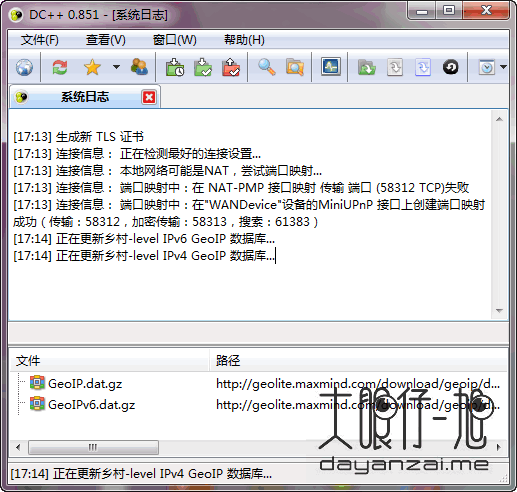The width and height of the screenshot is (517, 492).
Task: Click the 系统日志 tab icon
Action: [x=22, y=97]
